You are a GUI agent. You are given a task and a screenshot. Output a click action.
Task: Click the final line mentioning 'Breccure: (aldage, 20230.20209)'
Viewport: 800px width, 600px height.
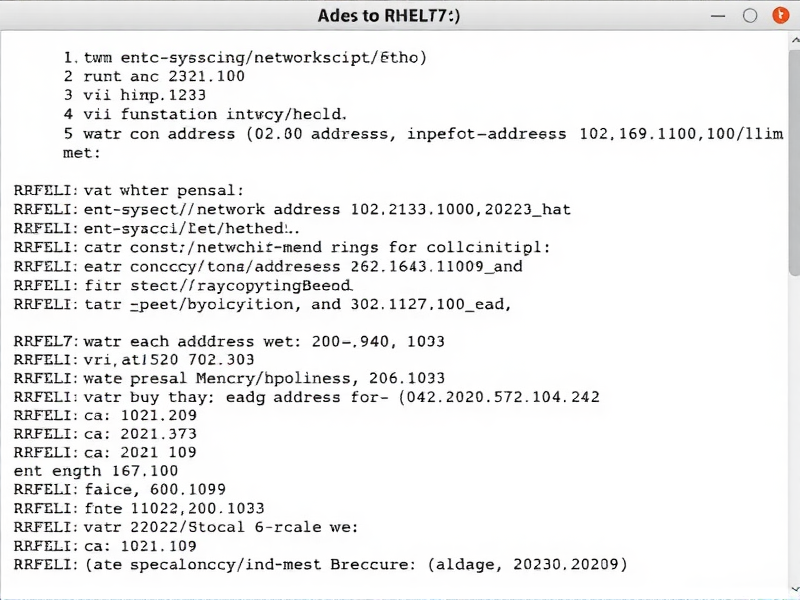pos(320,564)
